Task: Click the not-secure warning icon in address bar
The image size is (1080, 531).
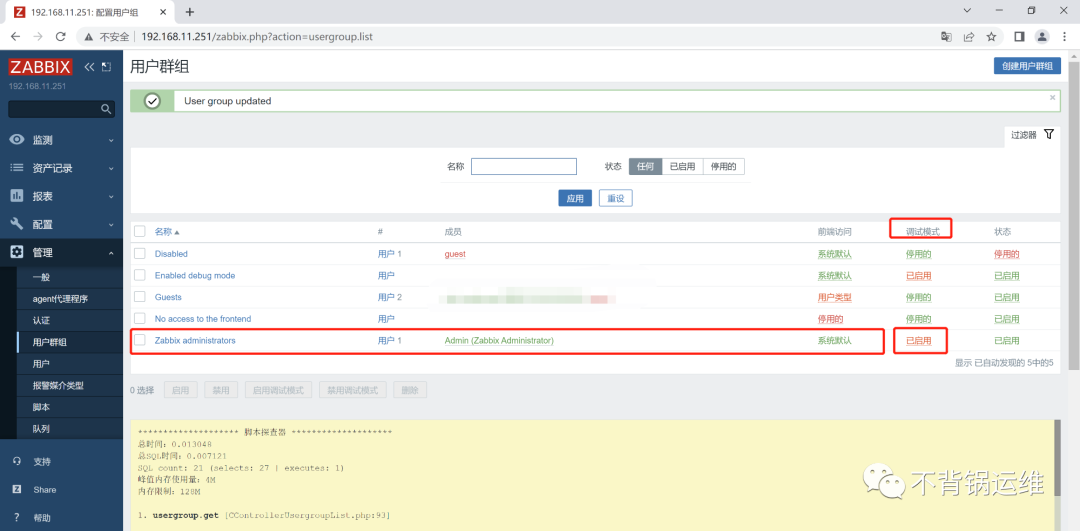Action: click(x=90, y=37)
